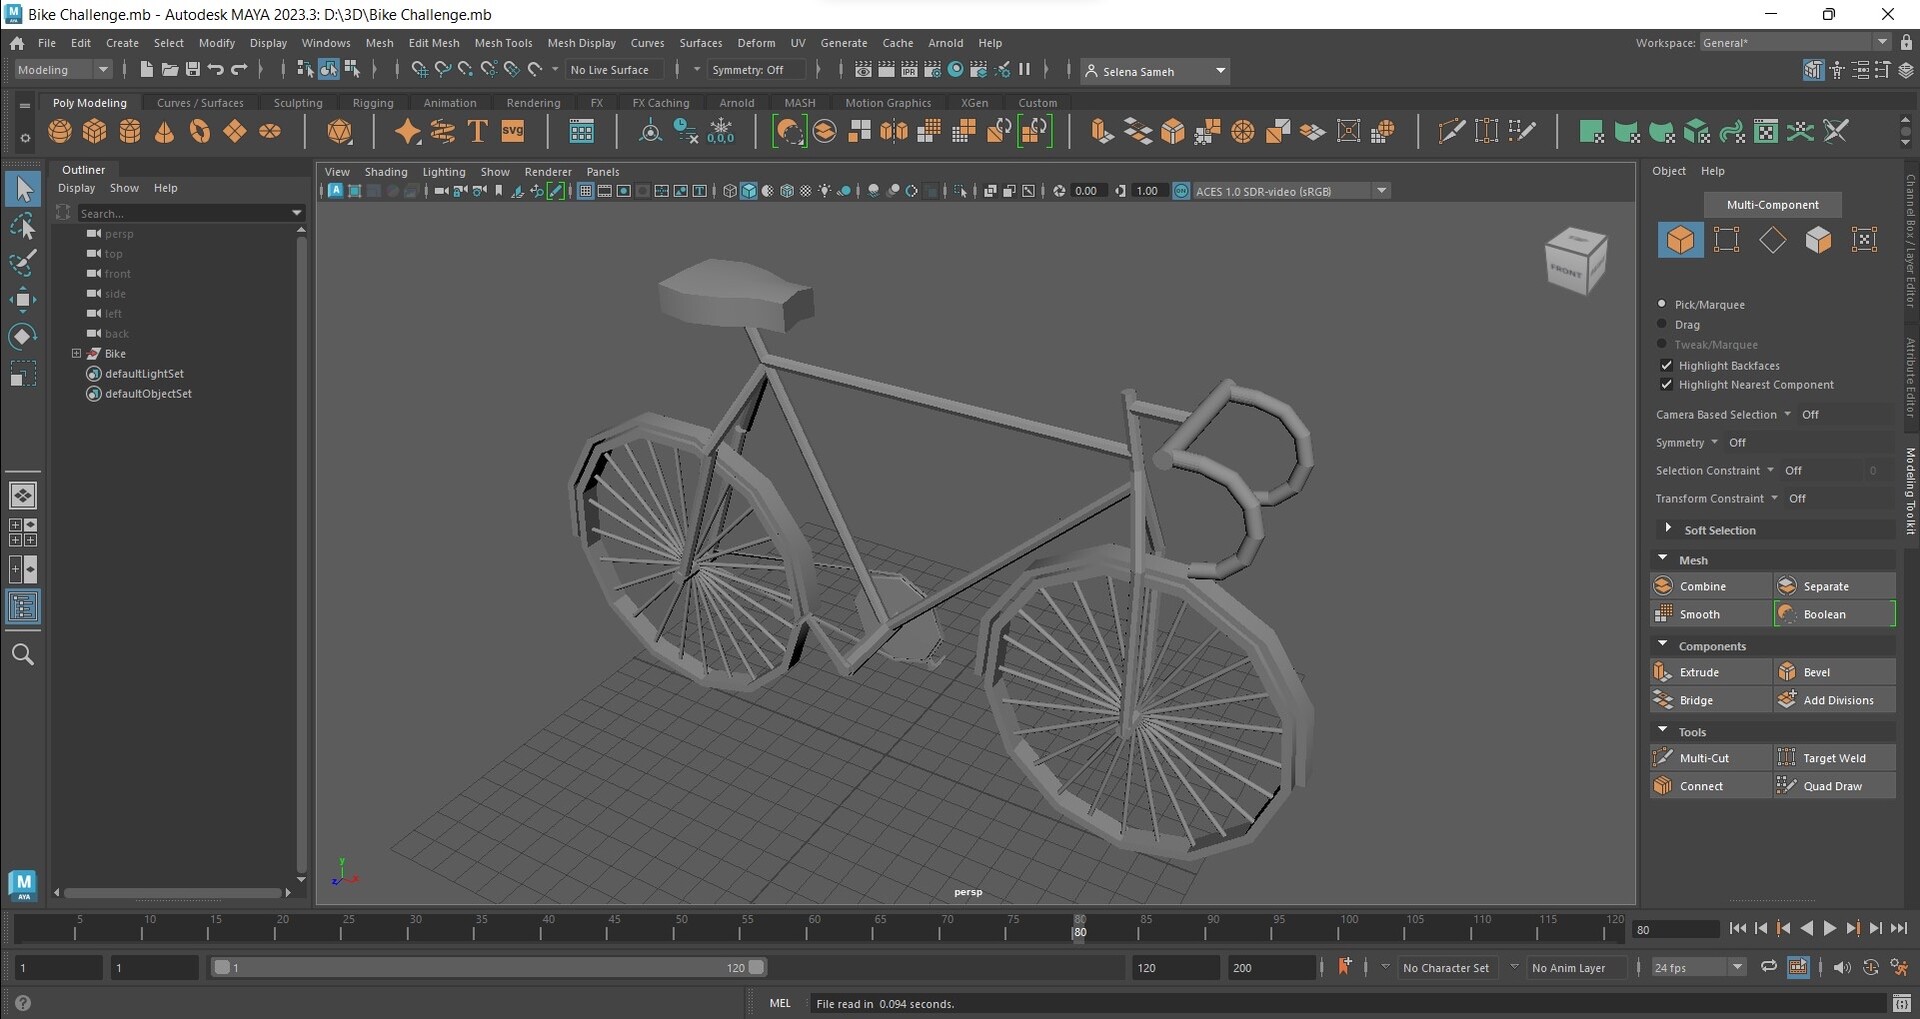Select the polygon Type text tool

[478, 132]
